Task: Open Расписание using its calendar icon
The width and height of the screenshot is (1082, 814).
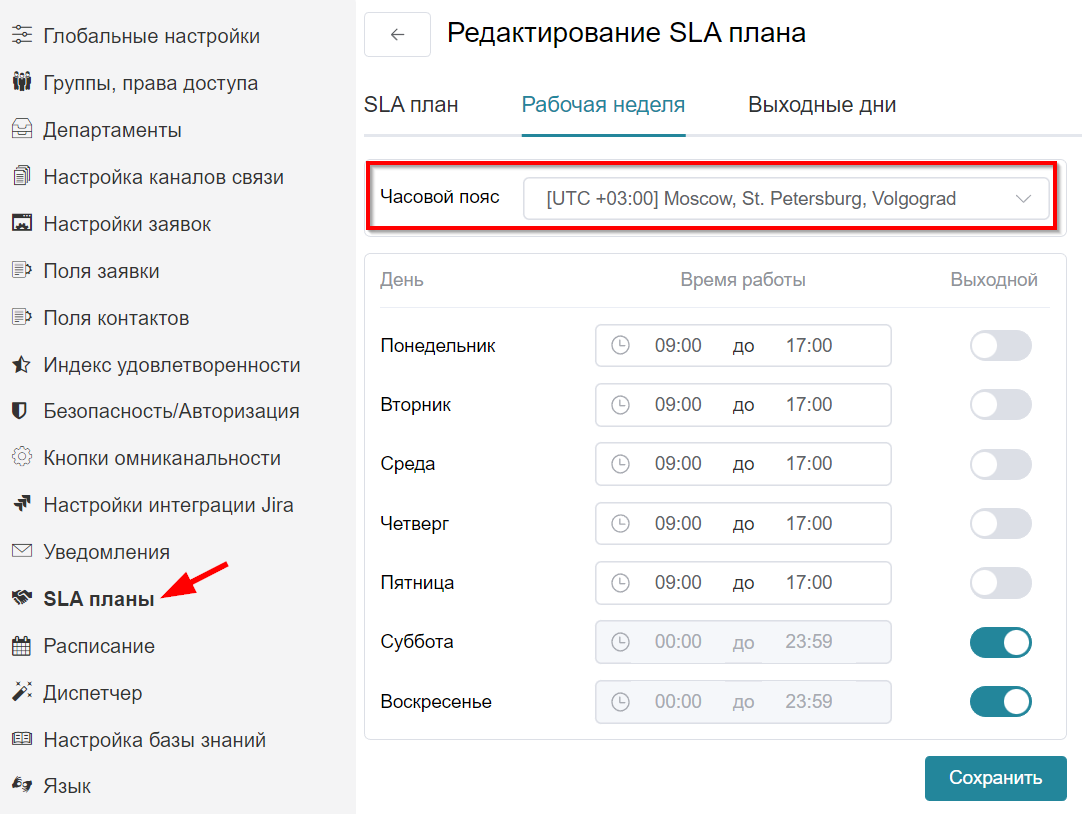Action: (22, 646)
